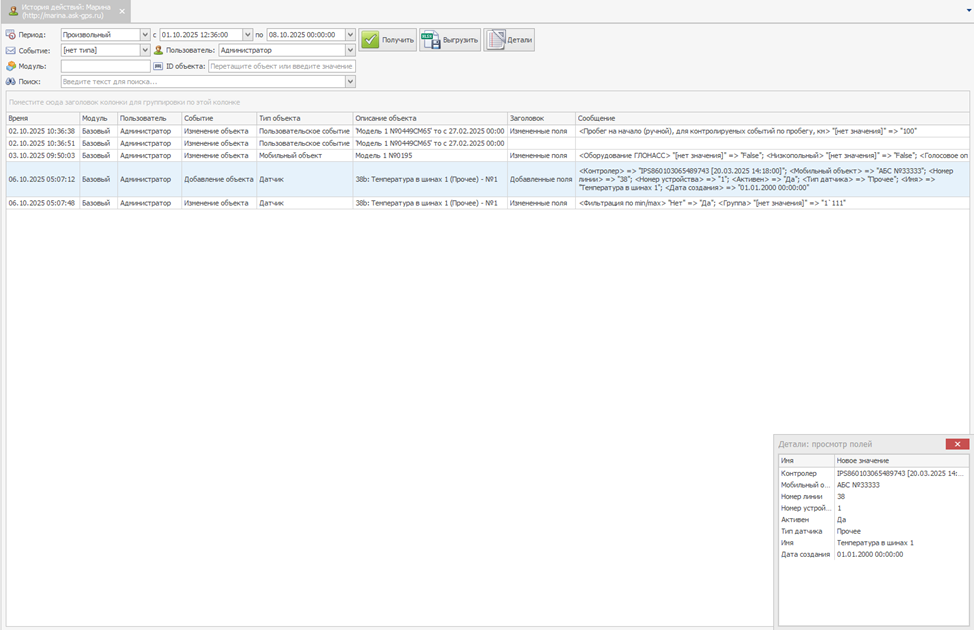Viewport: 974px width, 630px height.
Task: Close the Детали: просмотр полей panel
Action: point(957,444)
